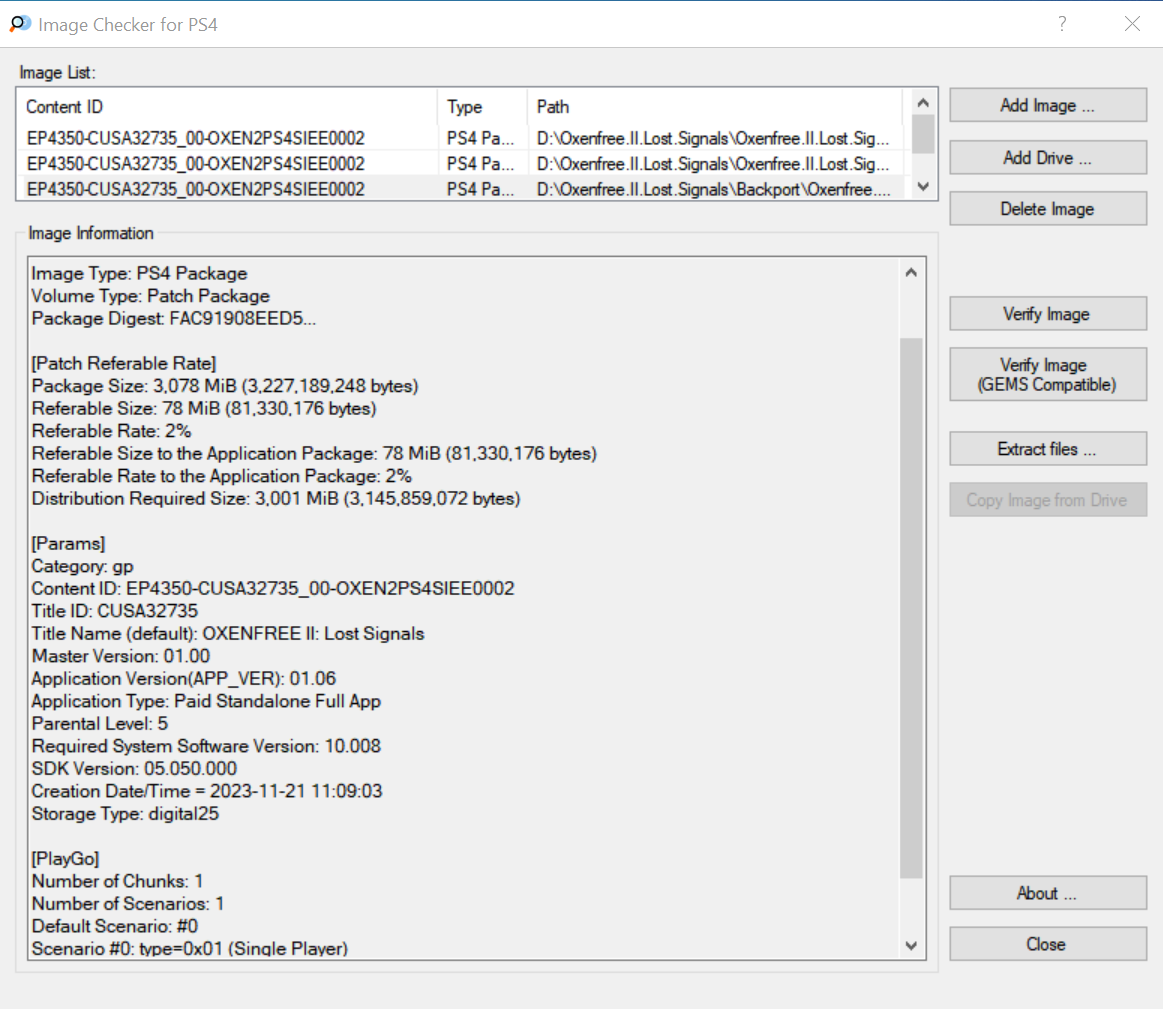The image size is (1163, 1009).
Task: Click the Type column header
Action: (x=482, y=107)
